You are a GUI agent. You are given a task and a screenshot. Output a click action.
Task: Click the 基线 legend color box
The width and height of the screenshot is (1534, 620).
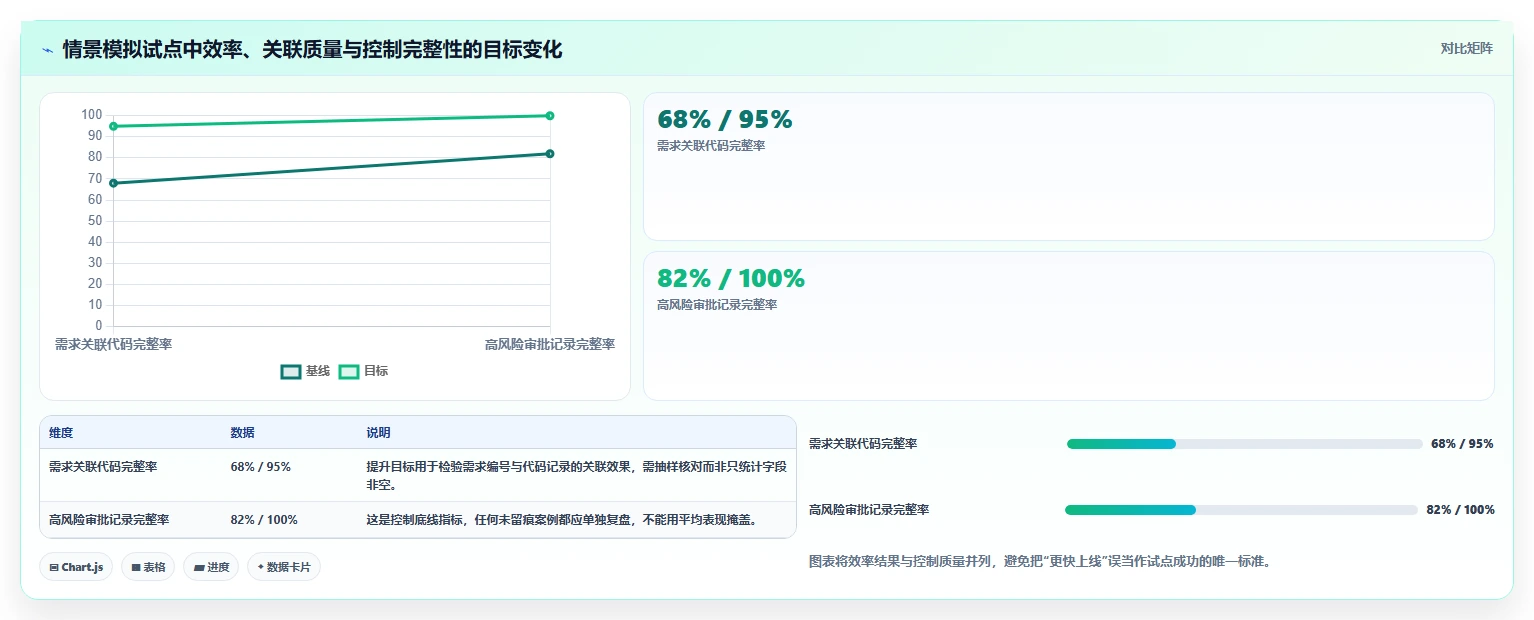(291, 371)
